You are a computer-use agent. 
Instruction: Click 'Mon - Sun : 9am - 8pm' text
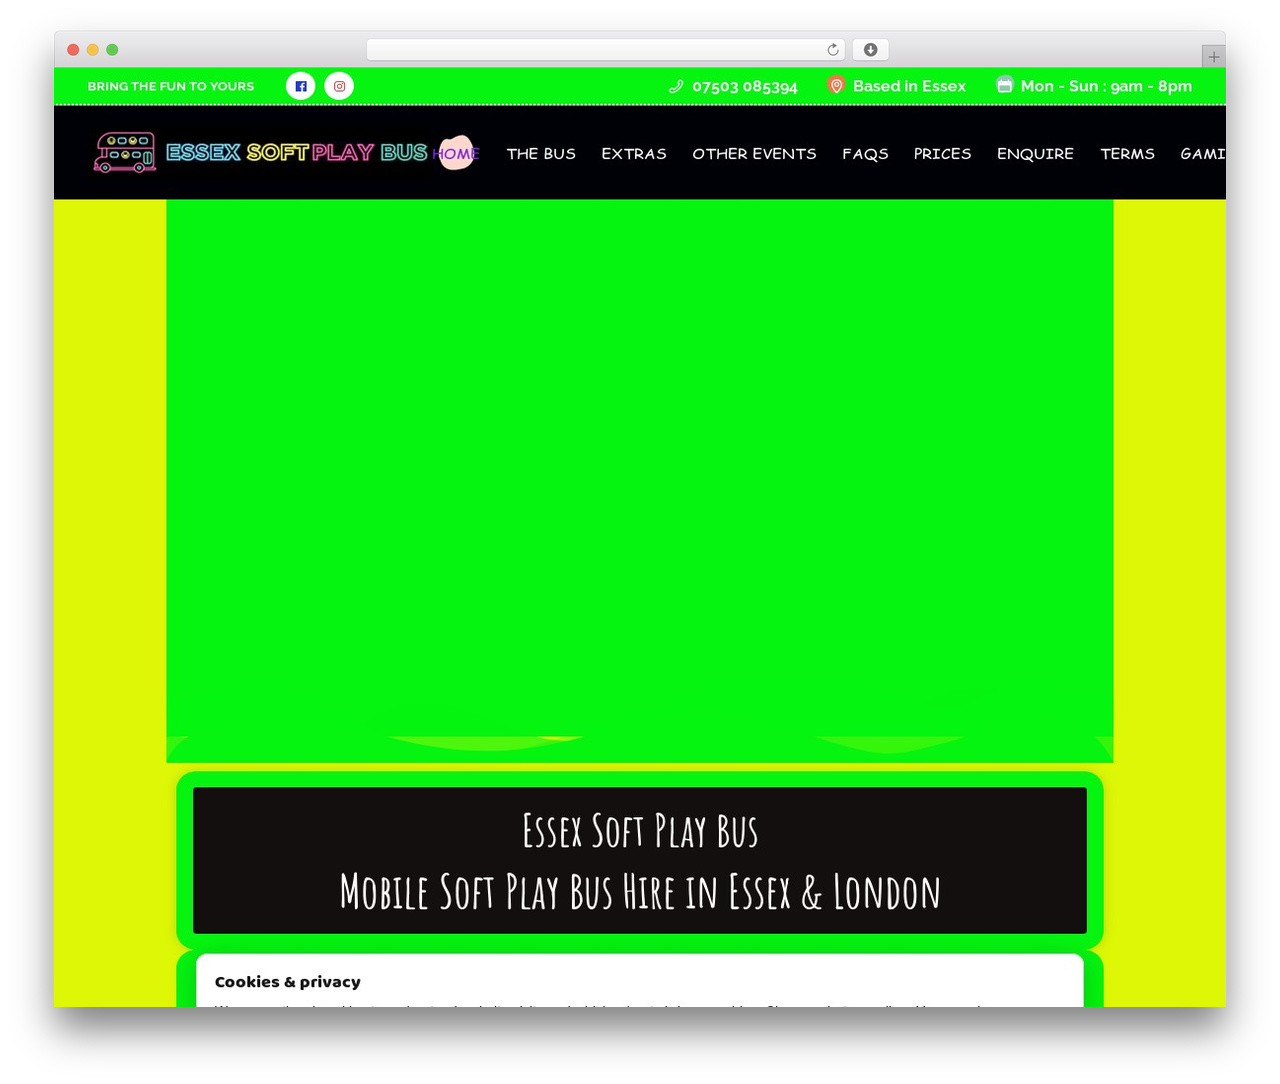point(1106,86)
